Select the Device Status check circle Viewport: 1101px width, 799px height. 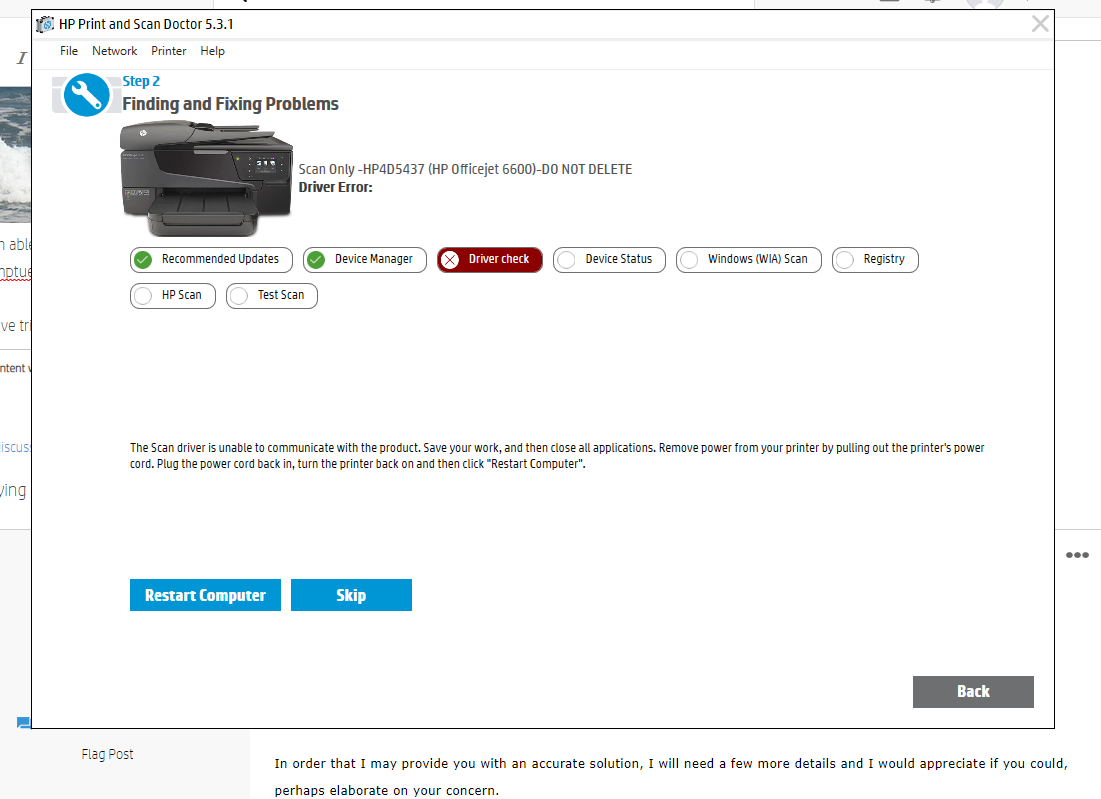point(567,260)
